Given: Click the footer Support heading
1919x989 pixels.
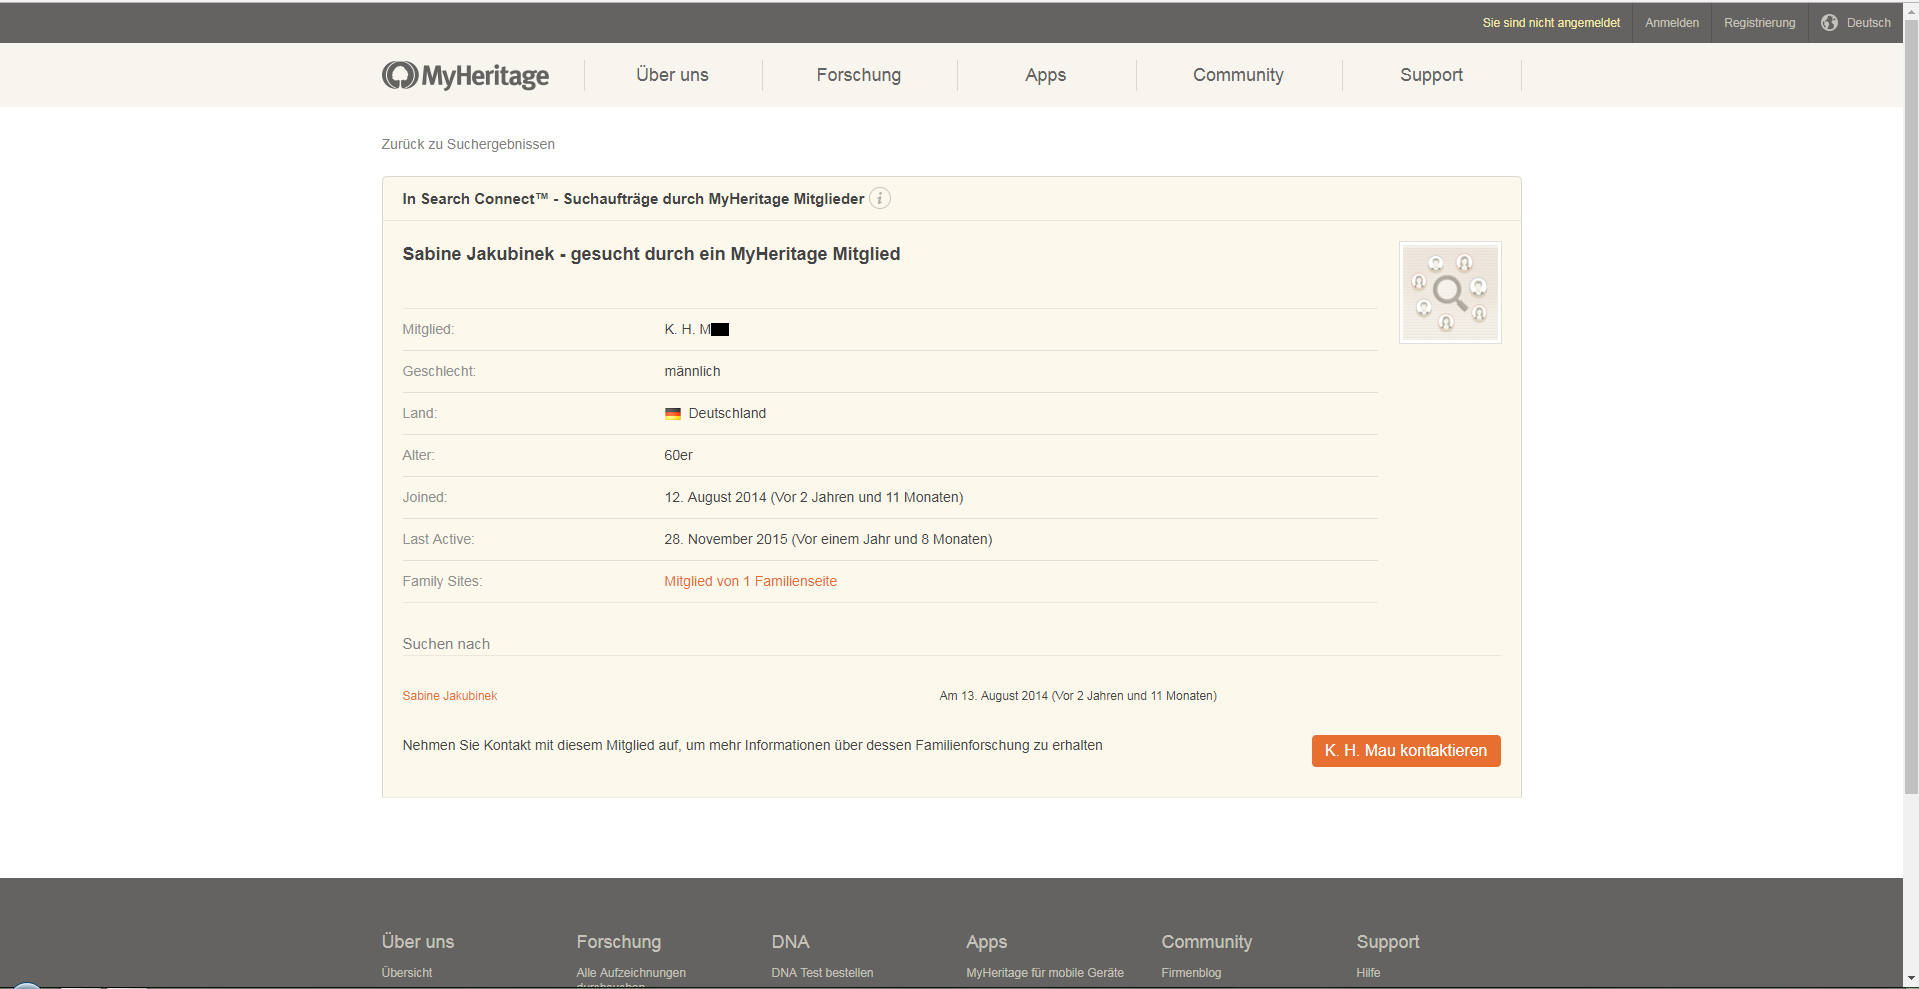Looking at the screenshot, I should (x=1387, y=942).
